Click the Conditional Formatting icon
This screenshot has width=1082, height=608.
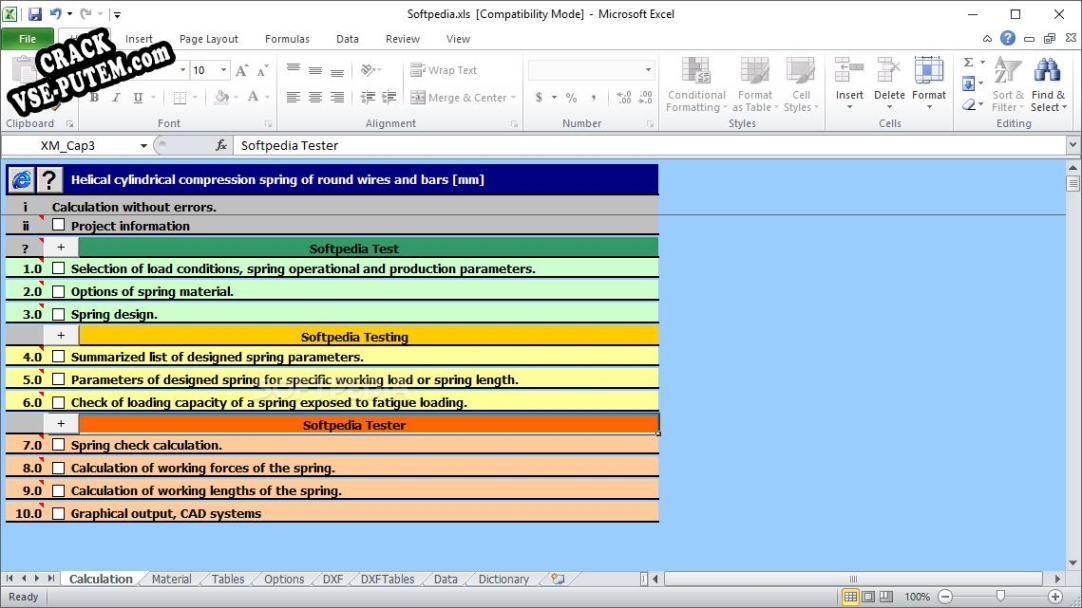695,72
